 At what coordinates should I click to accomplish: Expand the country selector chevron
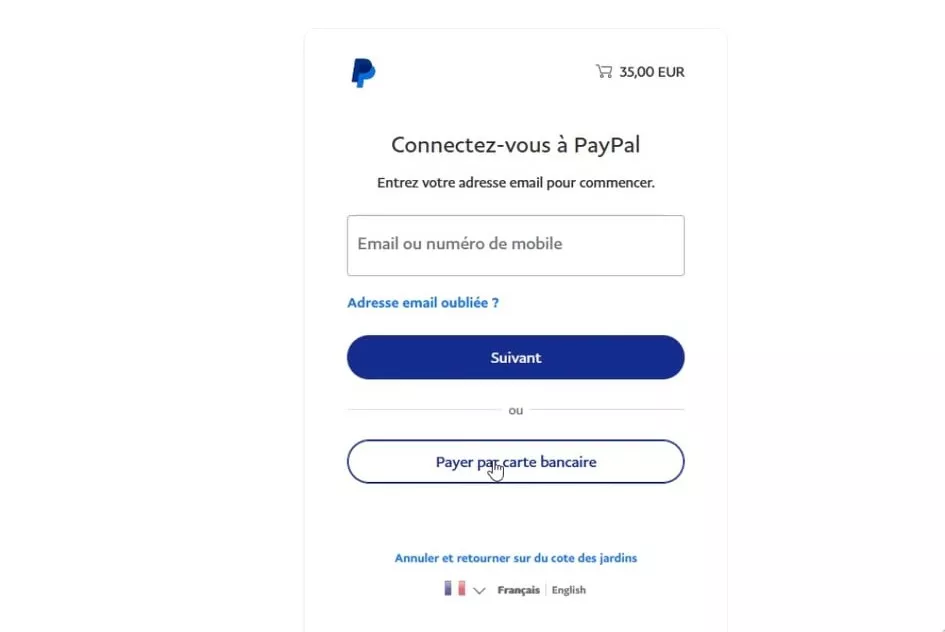[479, 590]
